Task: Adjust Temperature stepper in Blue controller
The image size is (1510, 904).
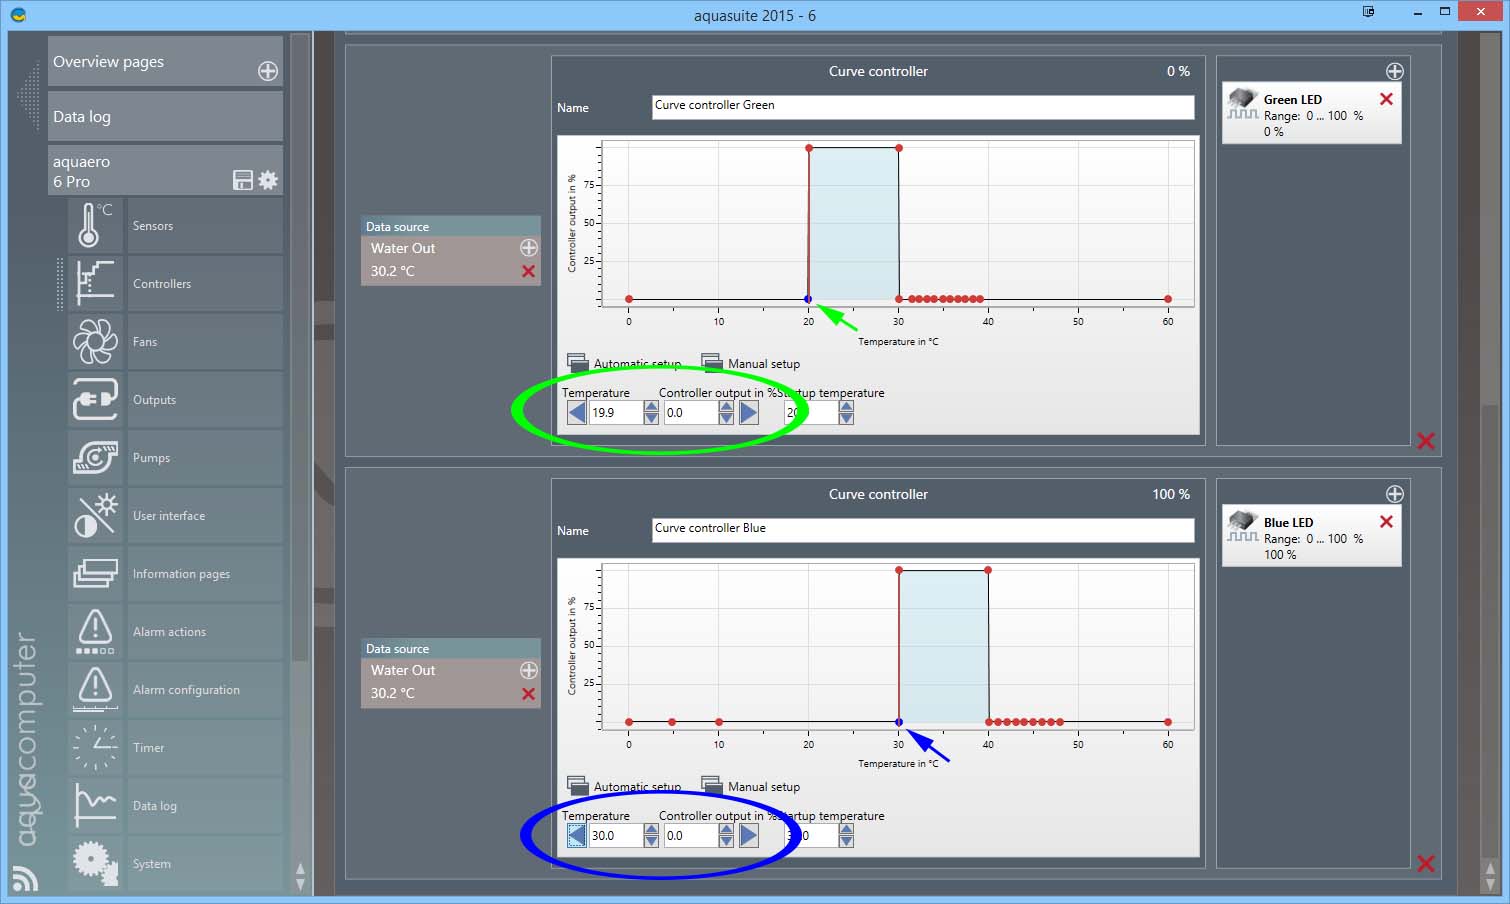Action: 651,836
